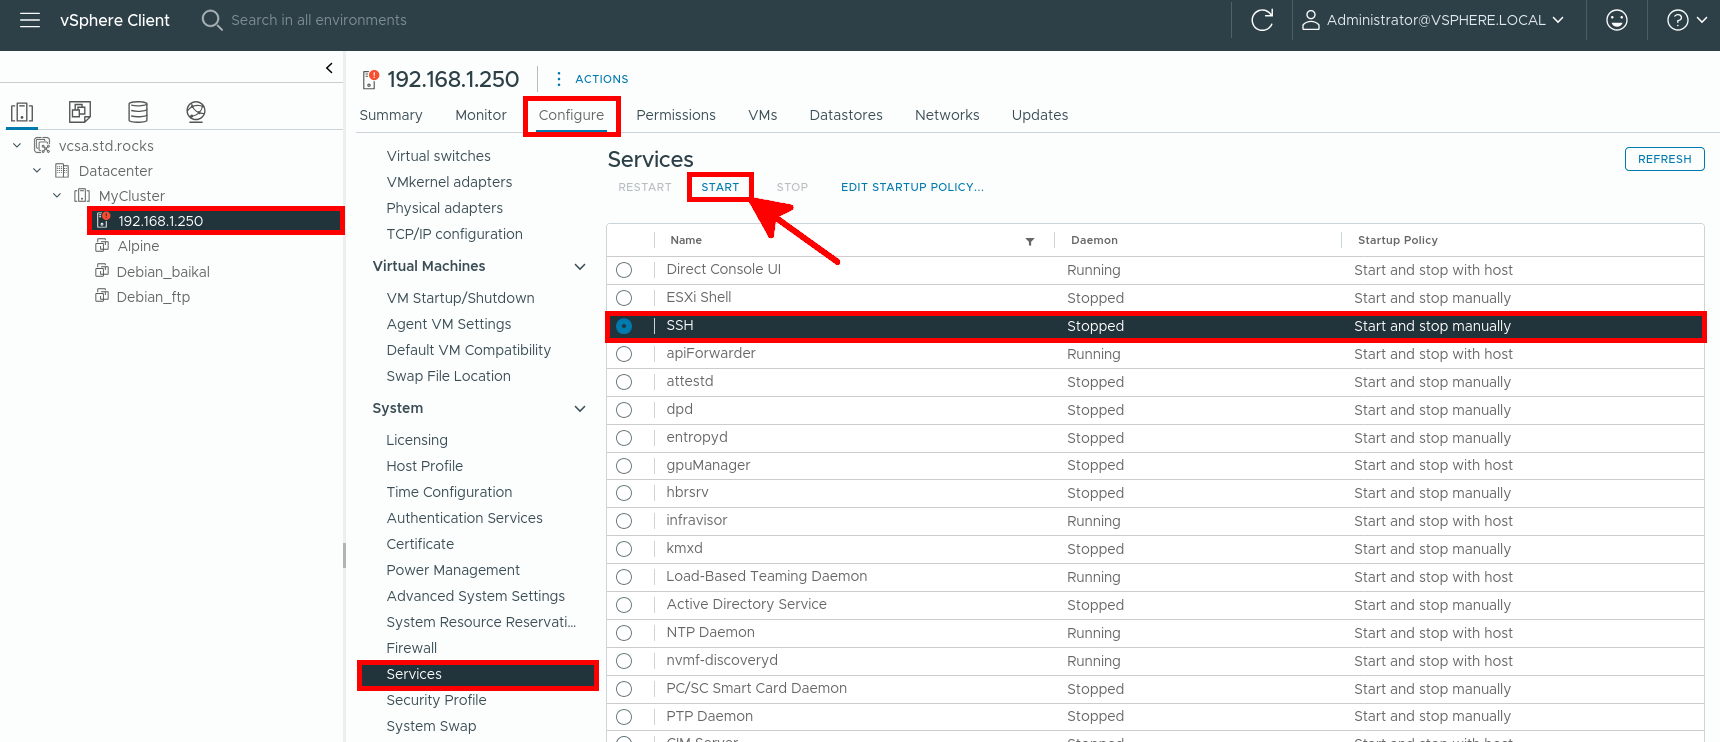Click the user account icon

[1310, 20]
